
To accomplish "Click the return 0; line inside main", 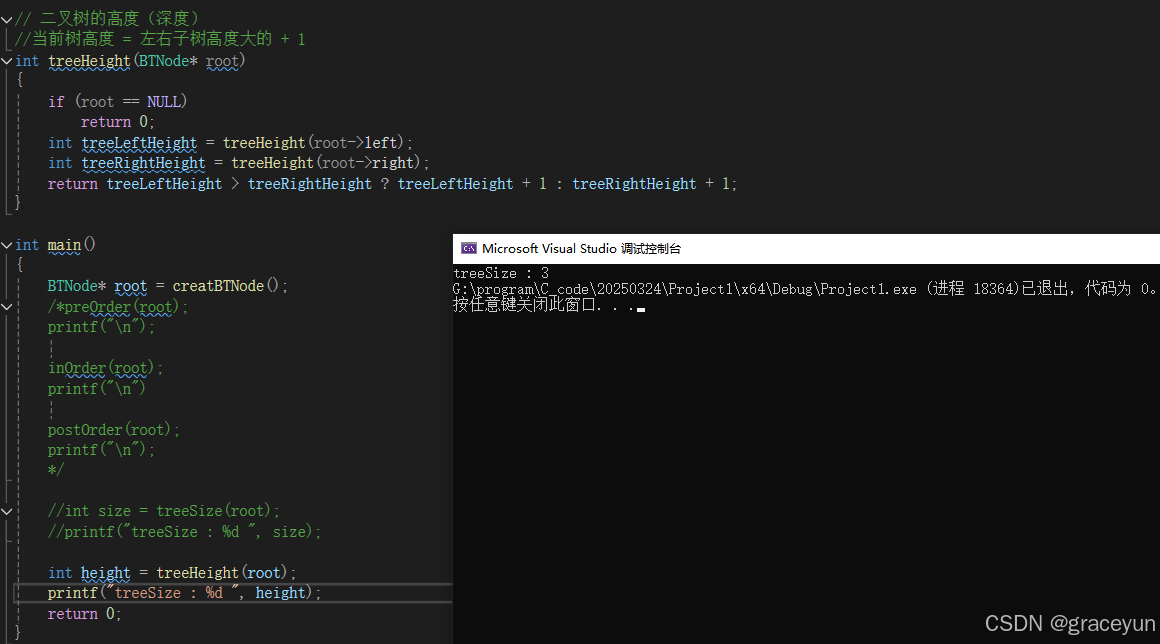I will [x=84, y=614].
